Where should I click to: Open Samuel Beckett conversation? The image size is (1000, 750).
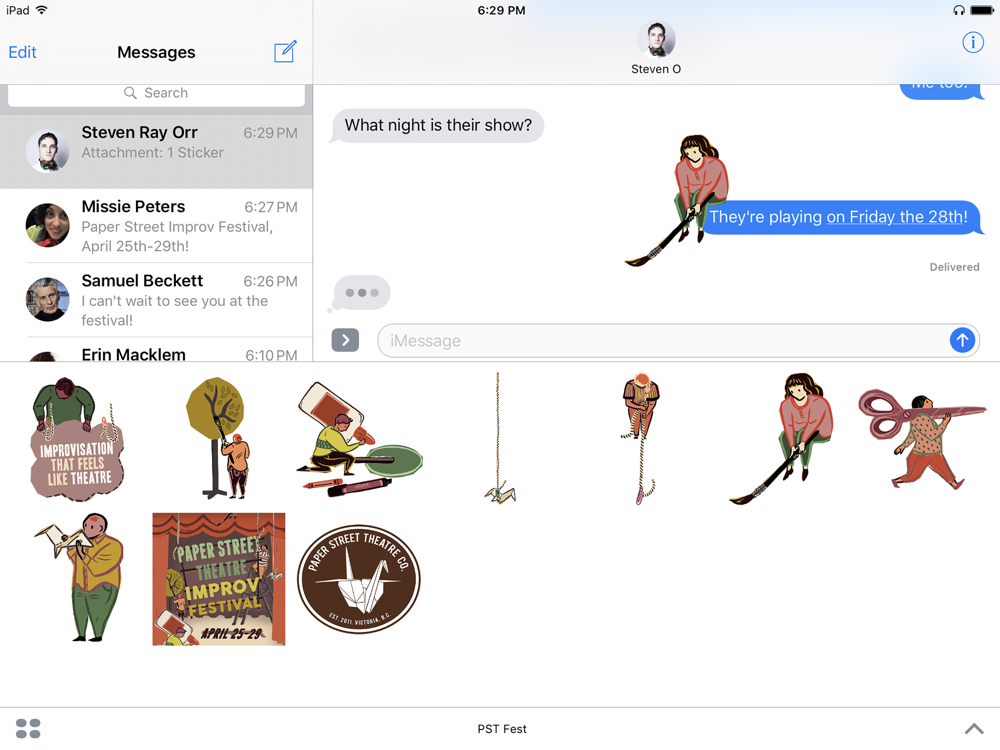click(156, 300)
